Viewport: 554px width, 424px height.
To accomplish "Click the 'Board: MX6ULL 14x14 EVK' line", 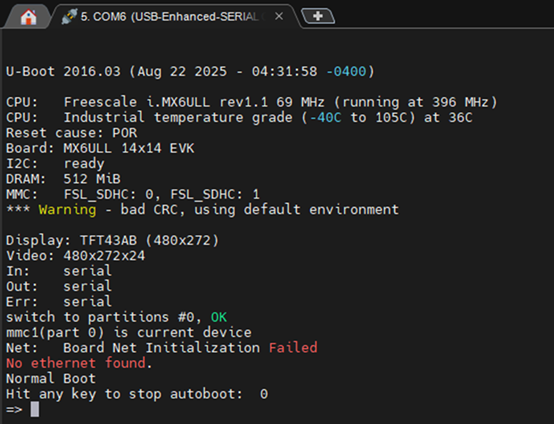I will [100, 148].
